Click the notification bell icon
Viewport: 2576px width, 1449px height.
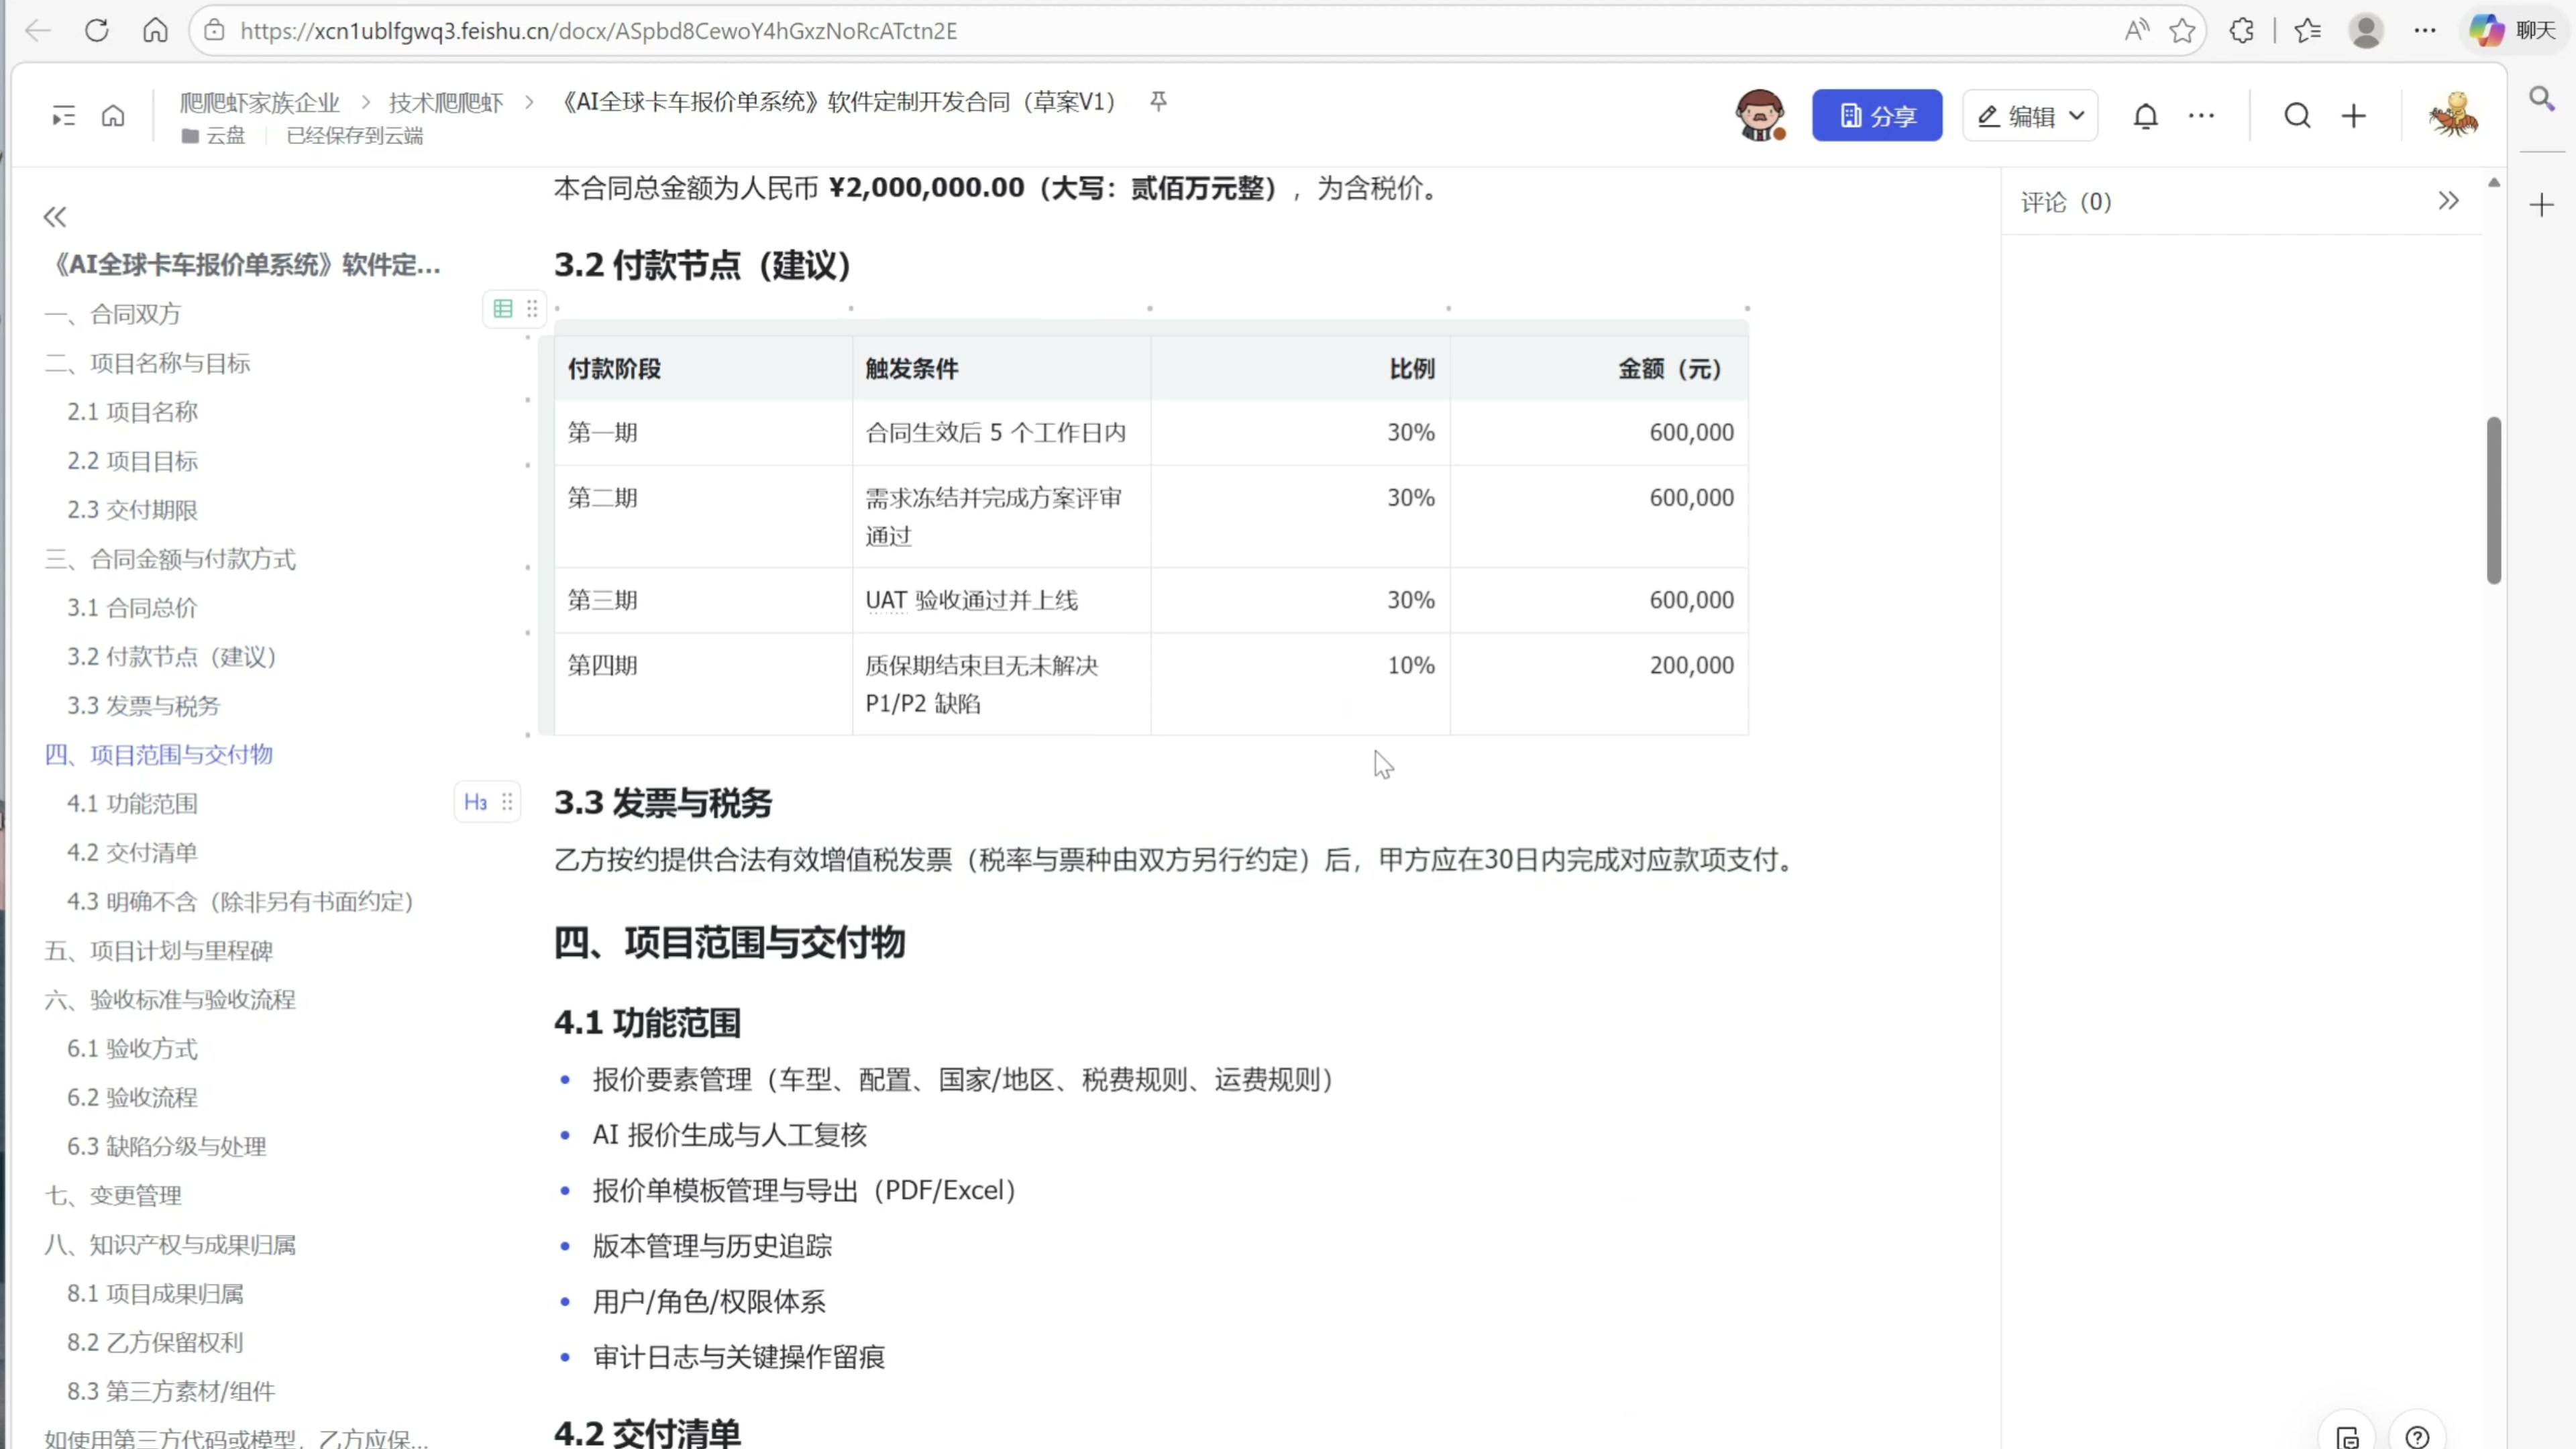click(x=2145, y=116)
